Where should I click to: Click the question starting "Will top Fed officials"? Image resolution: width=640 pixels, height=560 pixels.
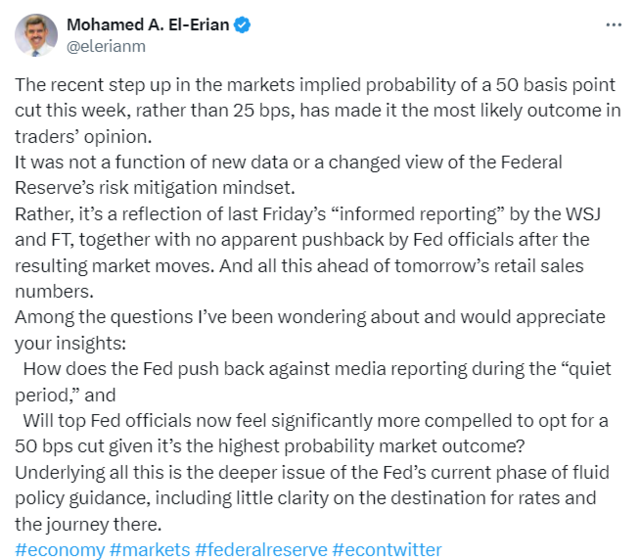[x=320, y=421]
